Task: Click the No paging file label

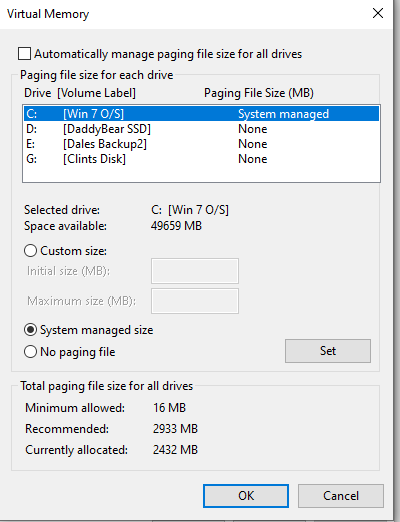Action: [x=78, y=352]
